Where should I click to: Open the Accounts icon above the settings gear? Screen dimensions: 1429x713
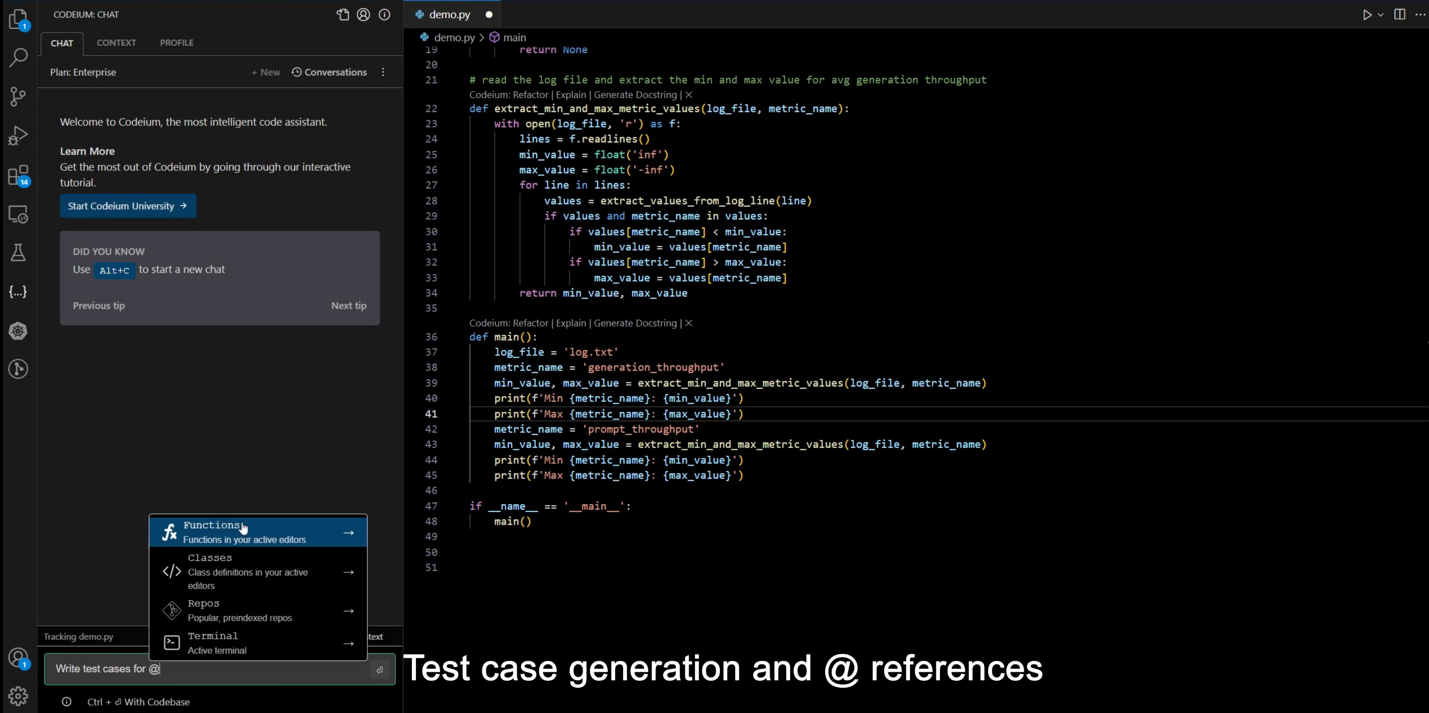coord(17,657)
